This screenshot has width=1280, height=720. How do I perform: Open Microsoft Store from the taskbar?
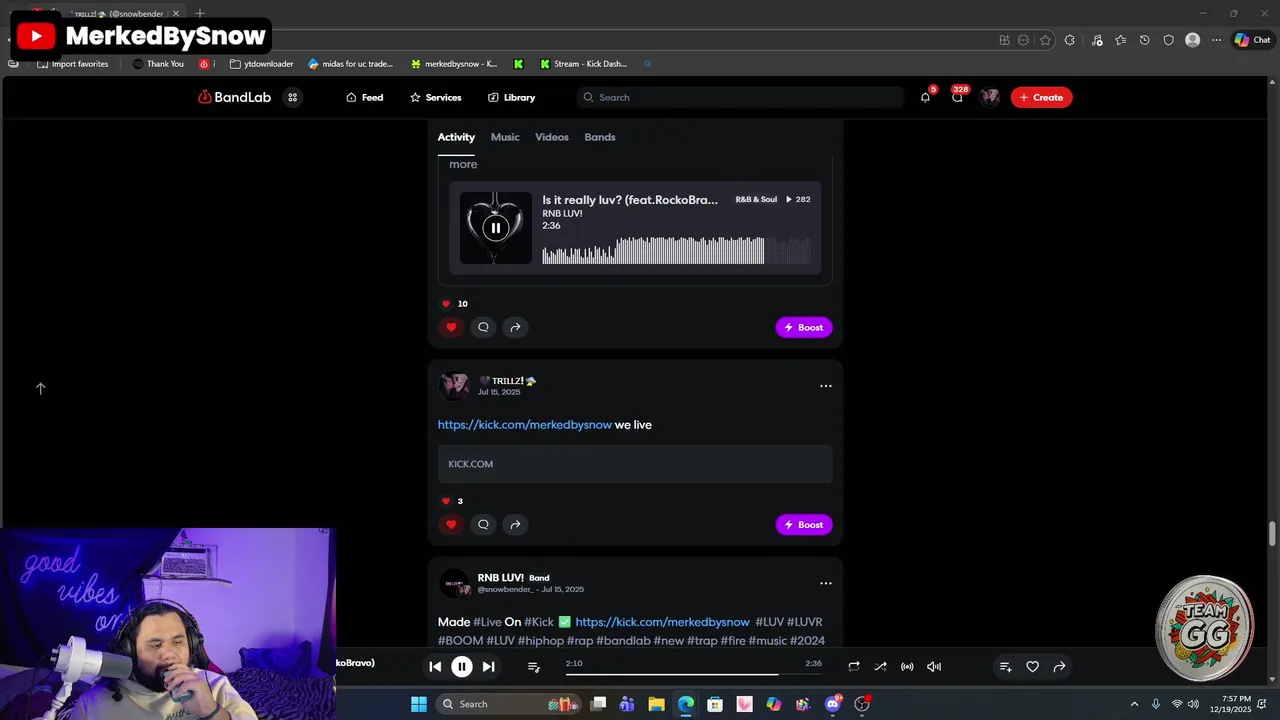tap(715, 704)
